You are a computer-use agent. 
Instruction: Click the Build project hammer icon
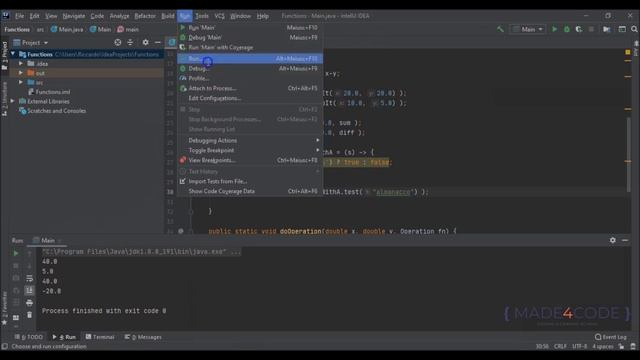coord(500,29)
